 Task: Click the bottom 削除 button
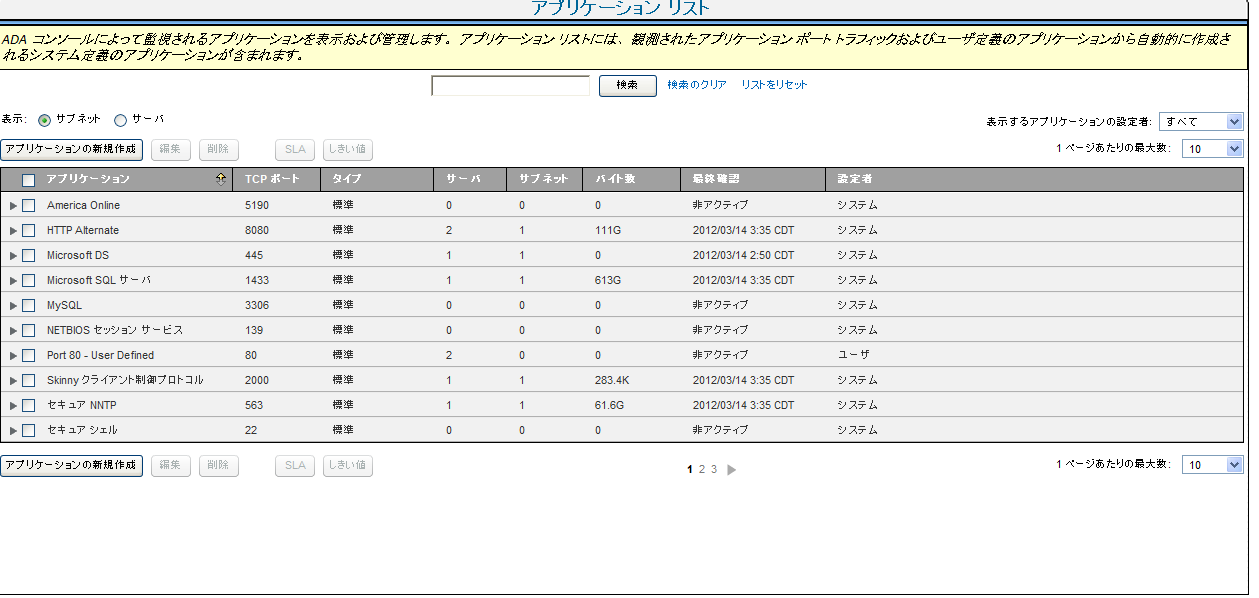(x=219, y=466)
